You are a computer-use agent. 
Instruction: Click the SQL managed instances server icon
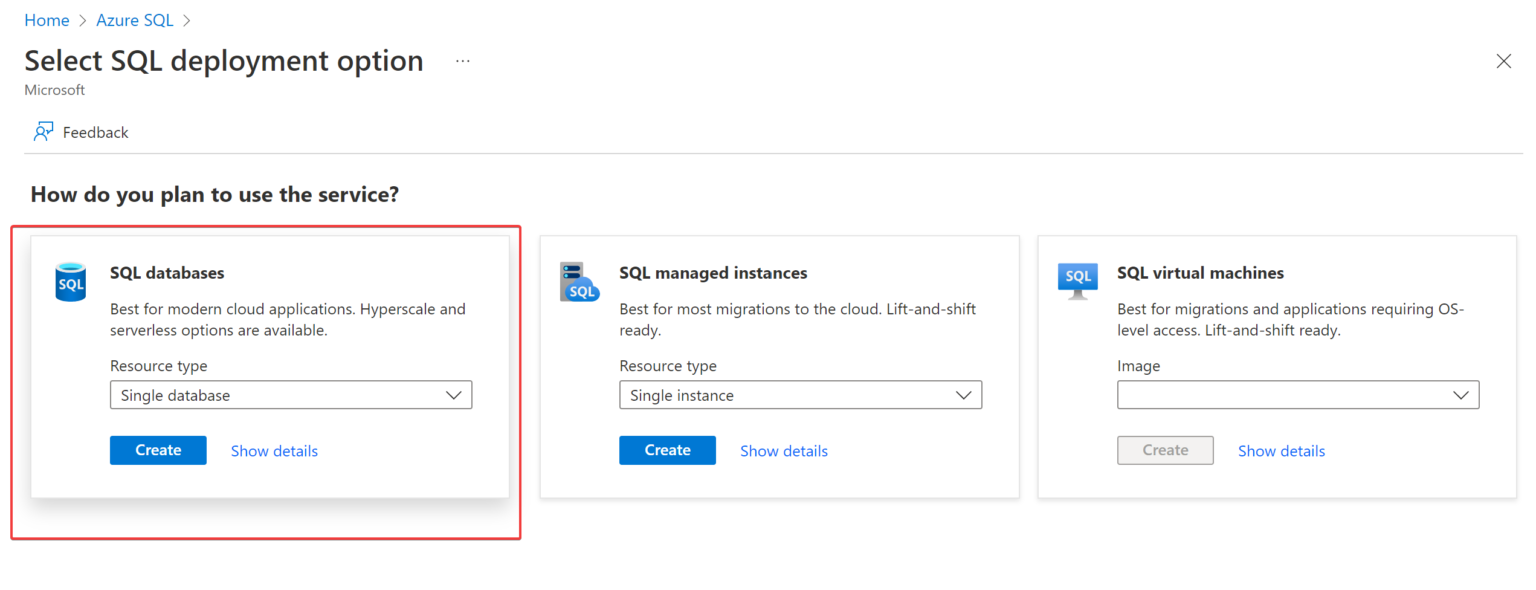pos(580,282)
